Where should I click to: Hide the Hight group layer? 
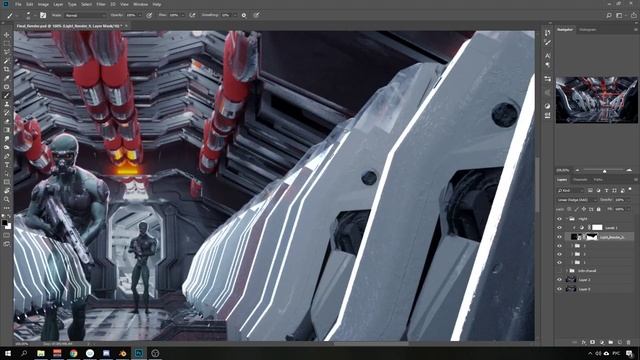click(560, 219)
